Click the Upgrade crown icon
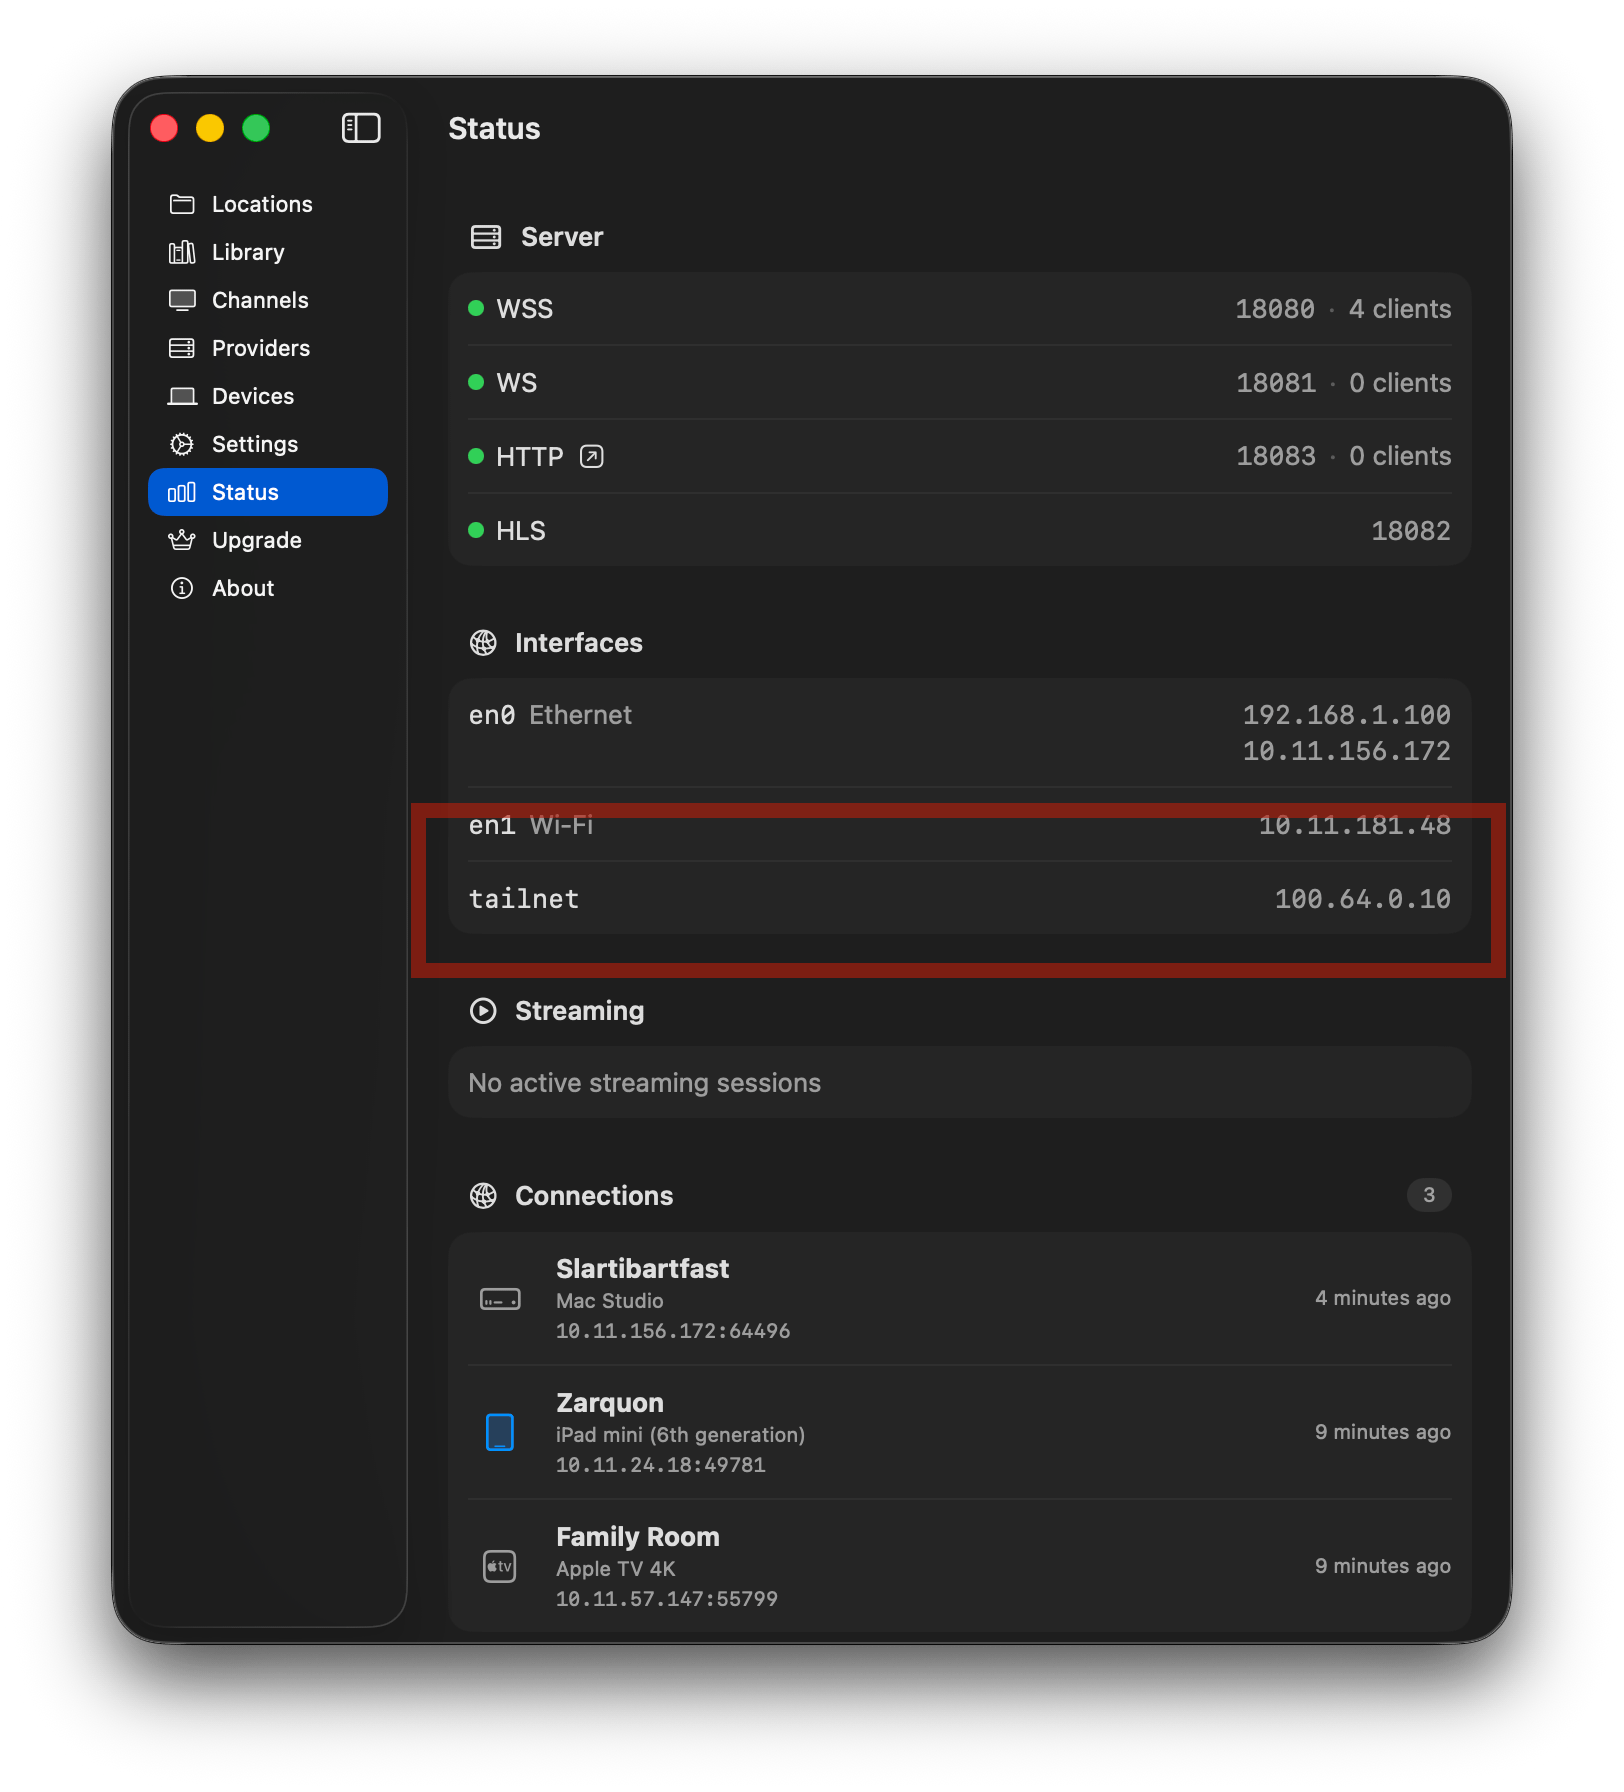The image size is (1624, 1792). click(x=182, y=540)
